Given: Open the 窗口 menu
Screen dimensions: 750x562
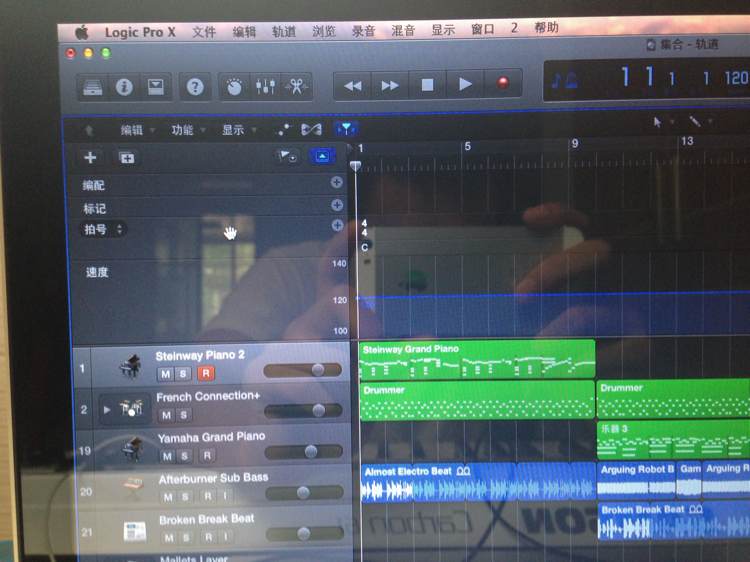Looking at the screenshot, I should pos(482,29).
